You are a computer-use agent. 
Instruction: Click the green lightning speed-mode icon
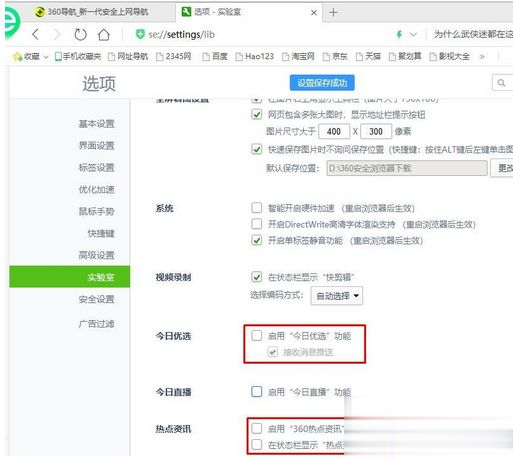click(x=399, y=34)
